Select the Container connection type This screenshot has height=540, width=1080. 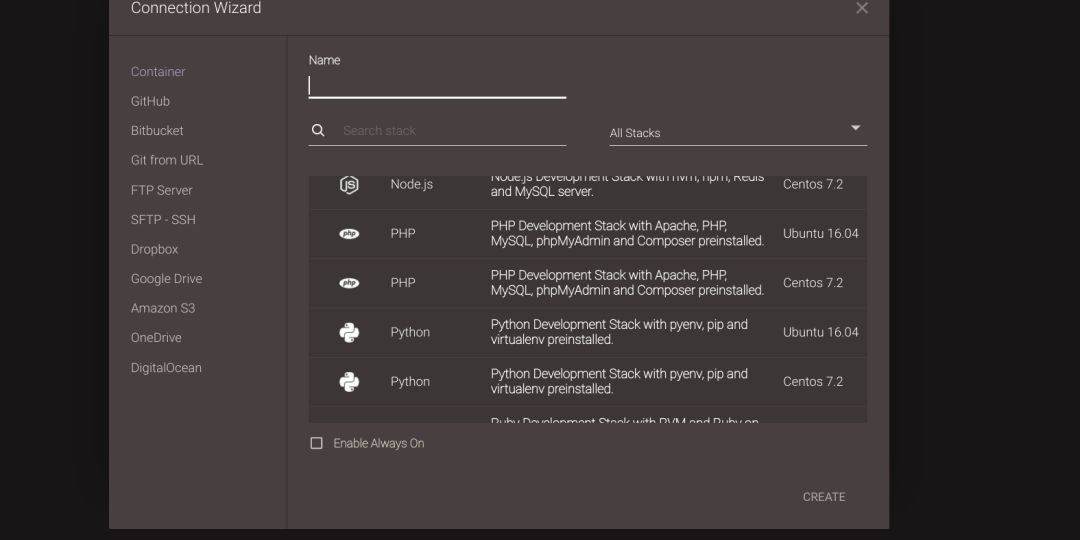[158, 72]
